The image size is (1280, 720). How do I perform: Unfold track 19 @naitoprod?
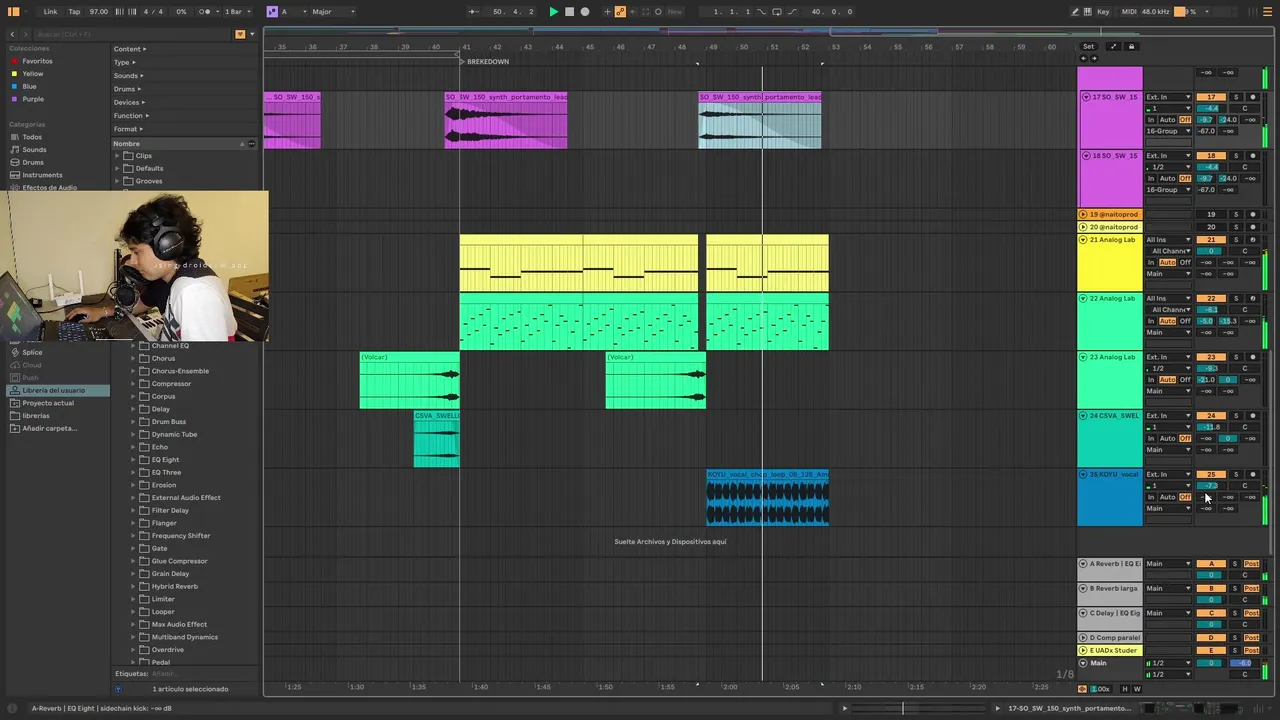click(1083, 214)
